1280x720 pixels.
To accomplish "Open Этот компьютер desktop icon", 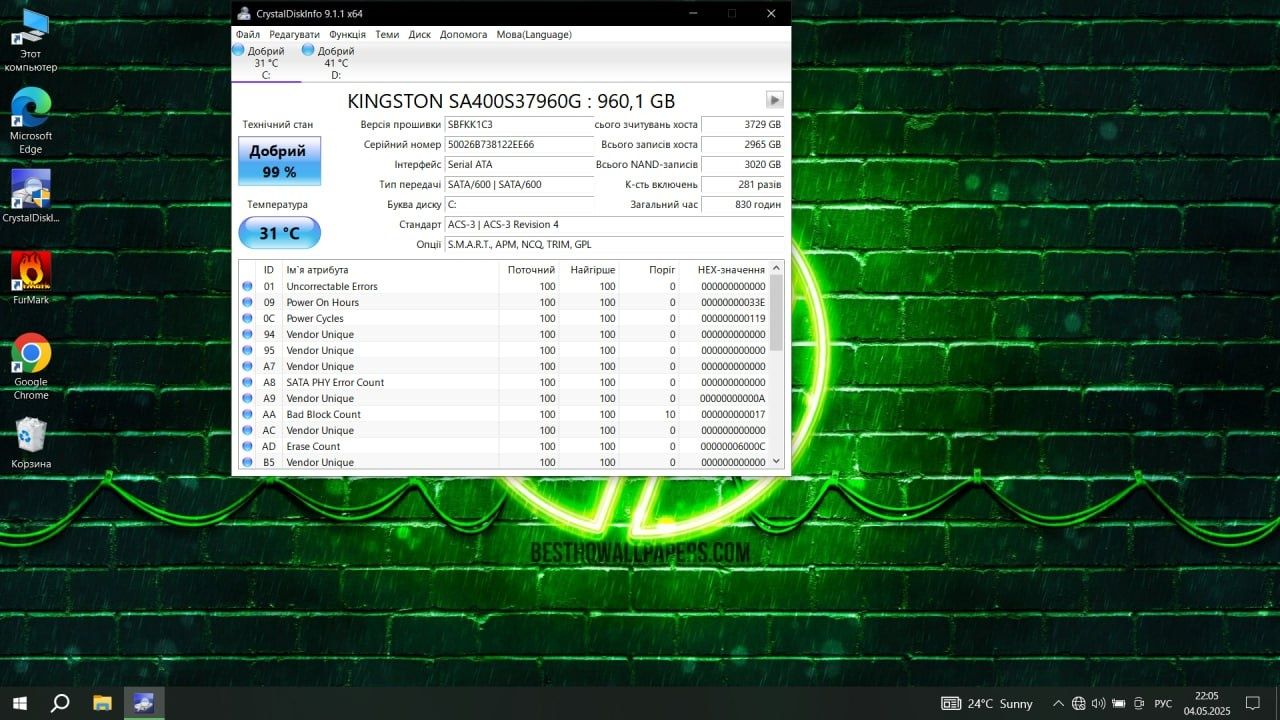I will click(x=31, y=41).
